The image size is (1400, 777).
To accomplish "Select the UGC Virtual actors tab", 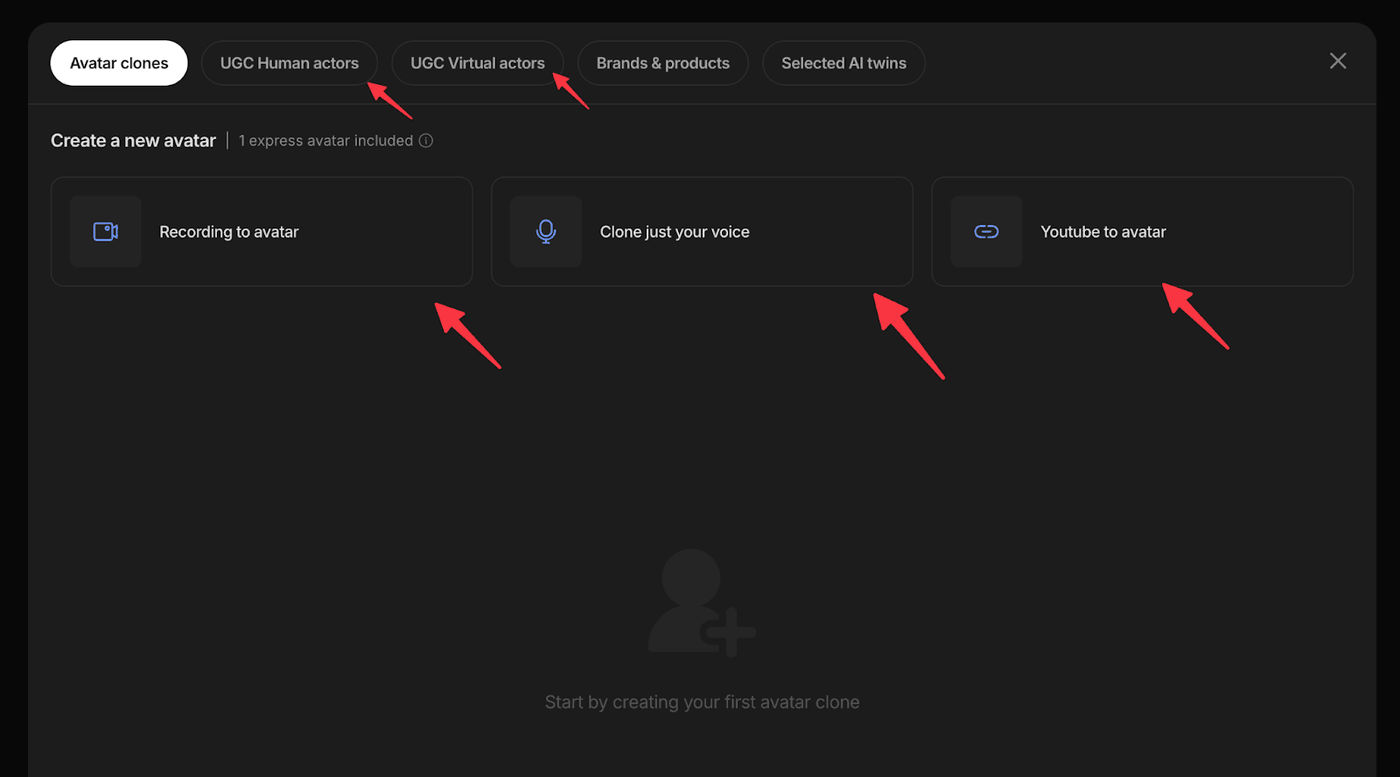I will pyautogui.click(x=477, y=63).
